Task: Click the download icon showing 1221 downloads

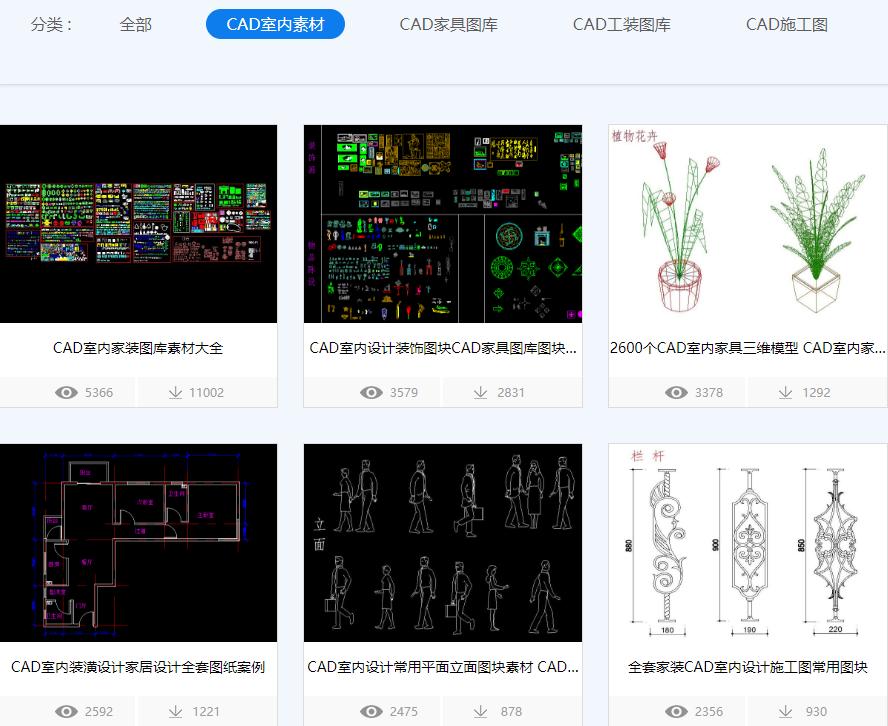Action: [x=176, y=711]
